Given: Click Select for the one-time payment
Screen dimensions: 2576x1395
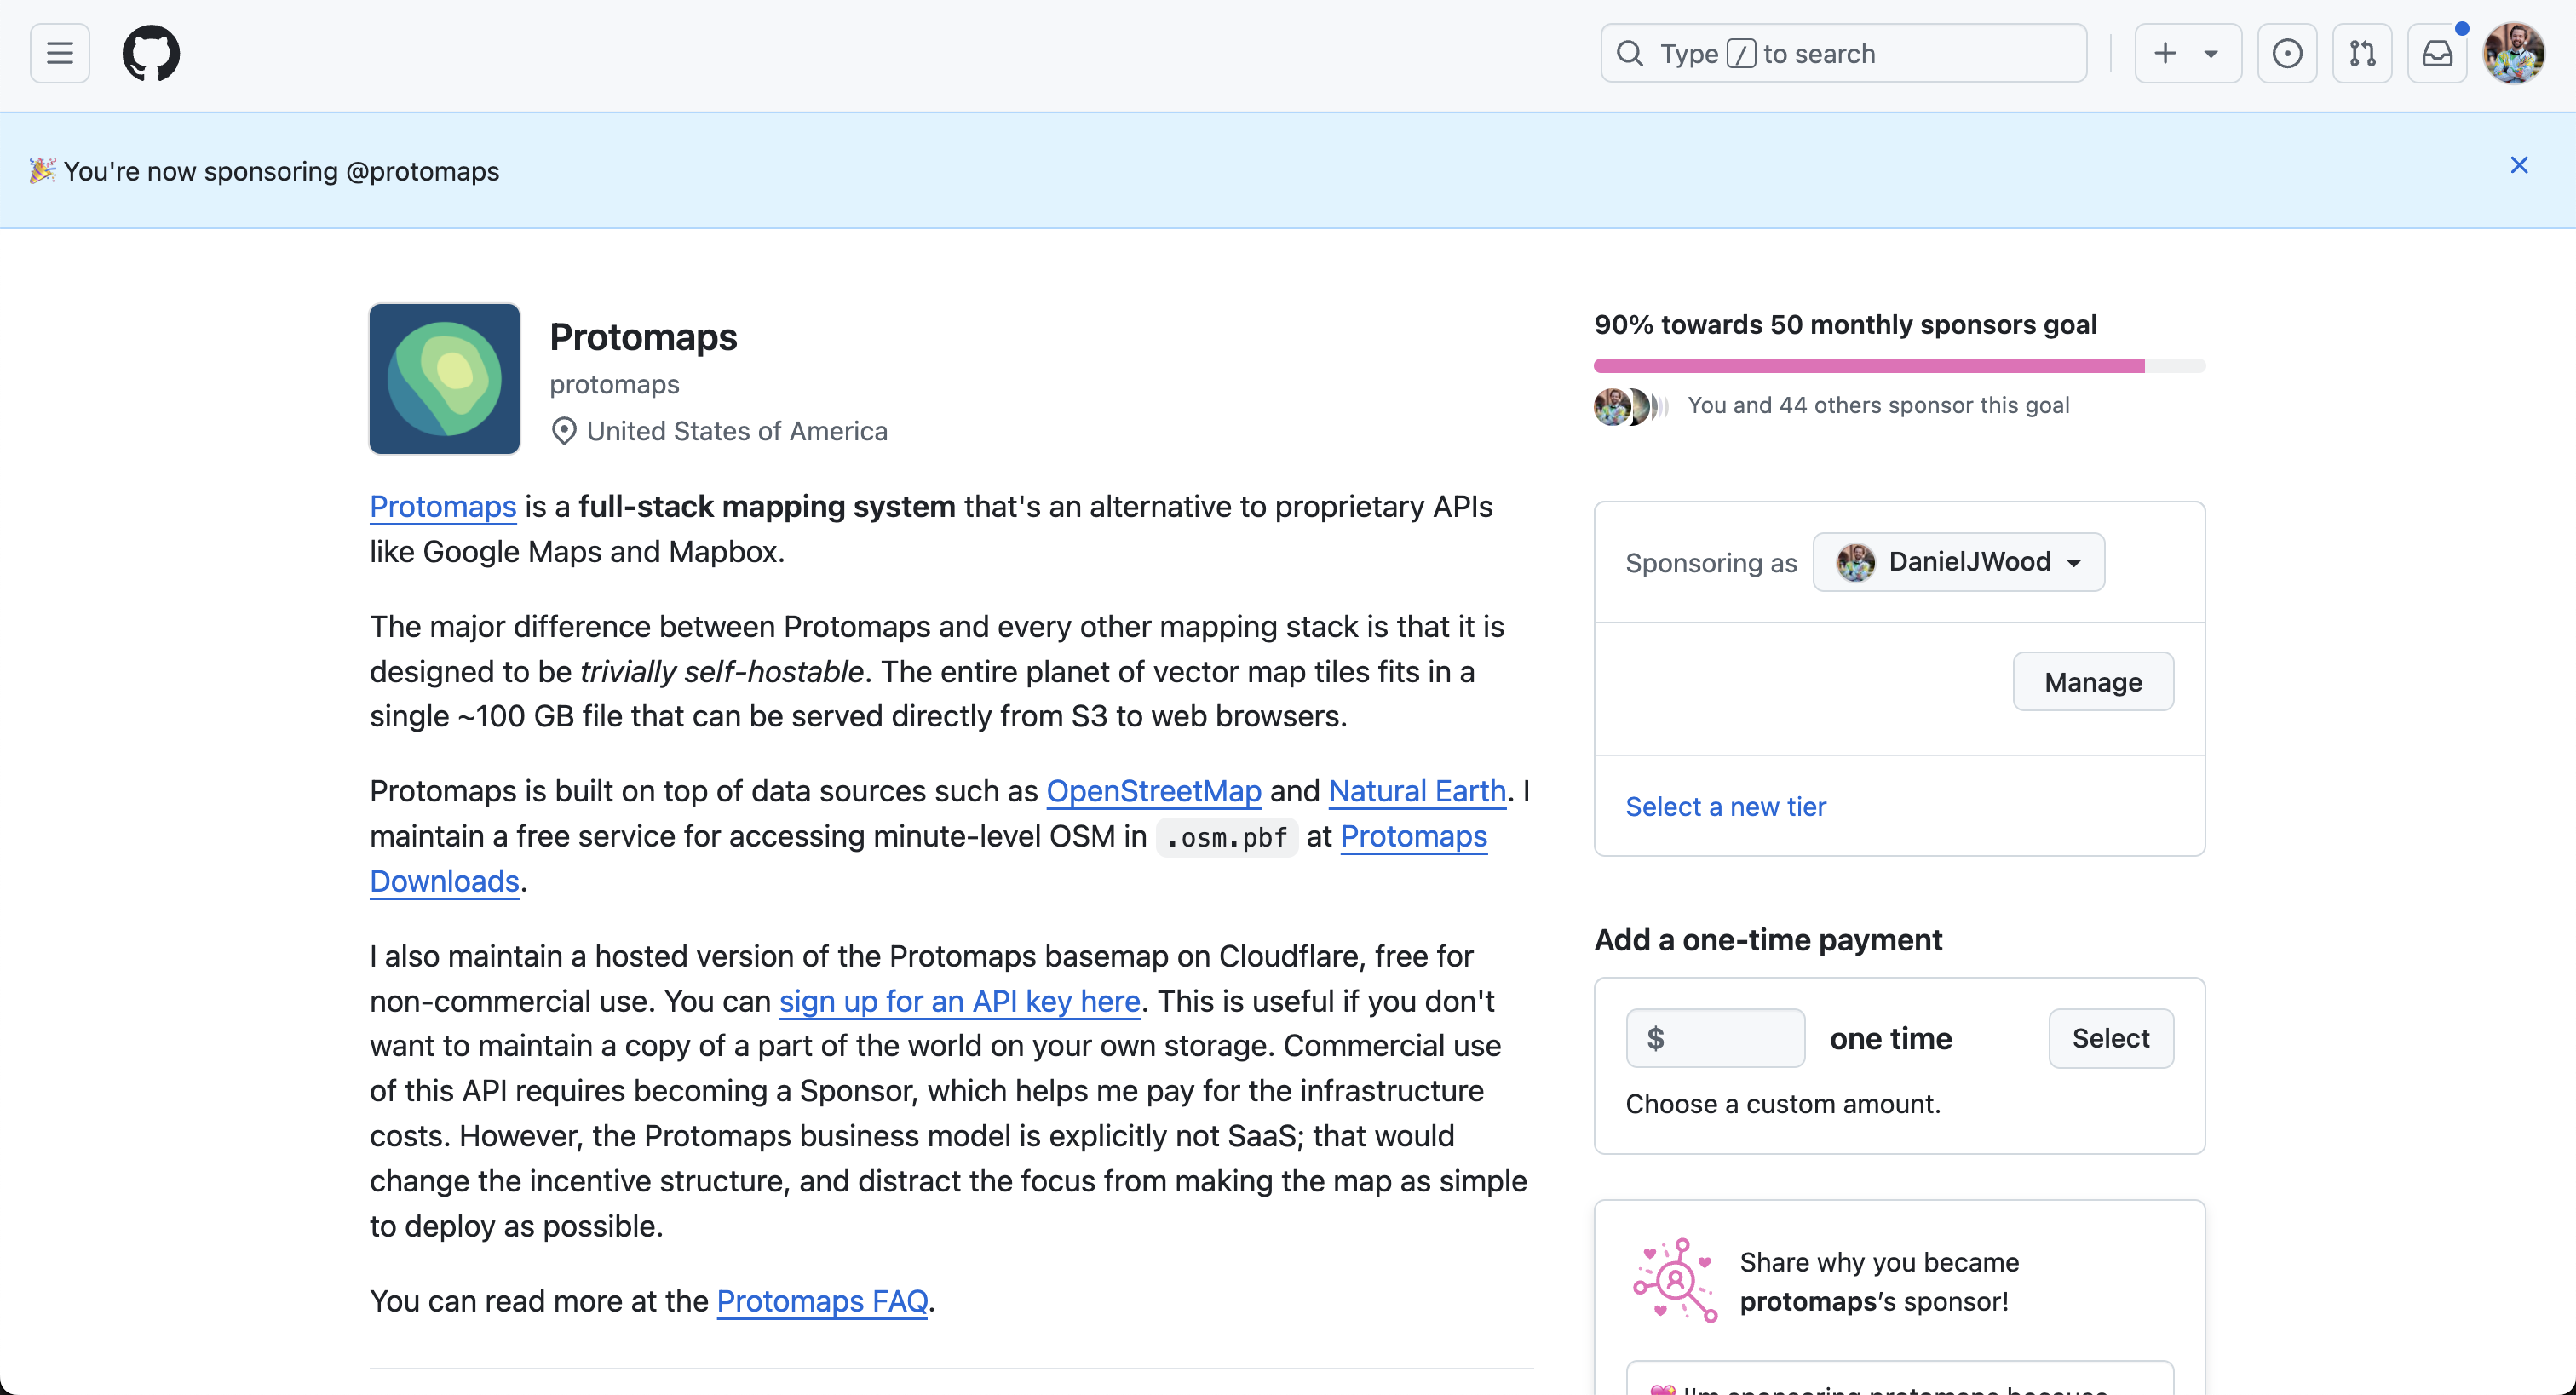Looking at the screenshot, I should point(2110,1038).
